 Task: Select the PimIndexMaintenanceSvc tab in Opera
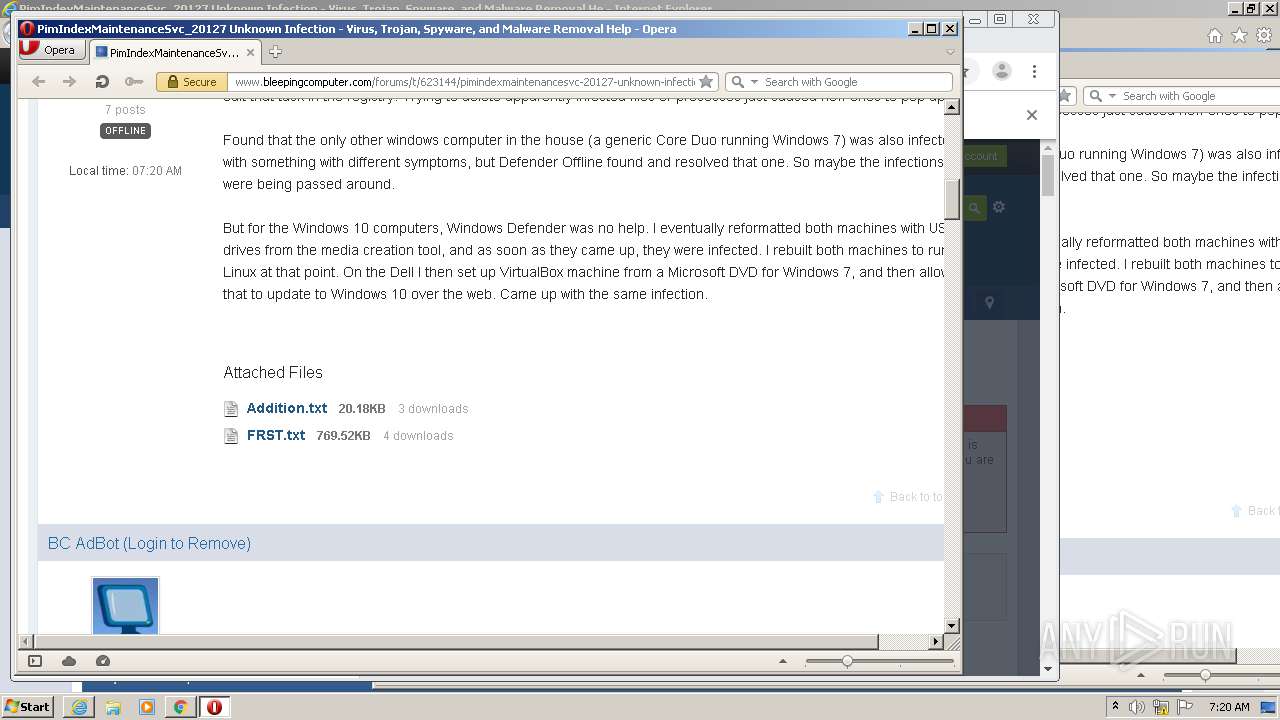click(174, 52)
